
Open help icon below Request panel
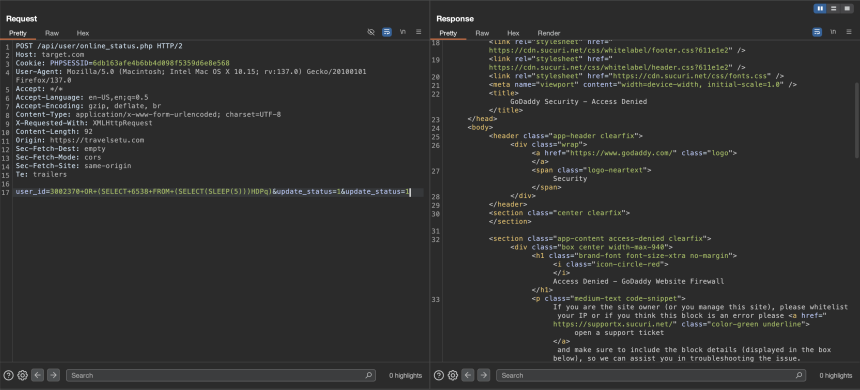coord(8,376)
